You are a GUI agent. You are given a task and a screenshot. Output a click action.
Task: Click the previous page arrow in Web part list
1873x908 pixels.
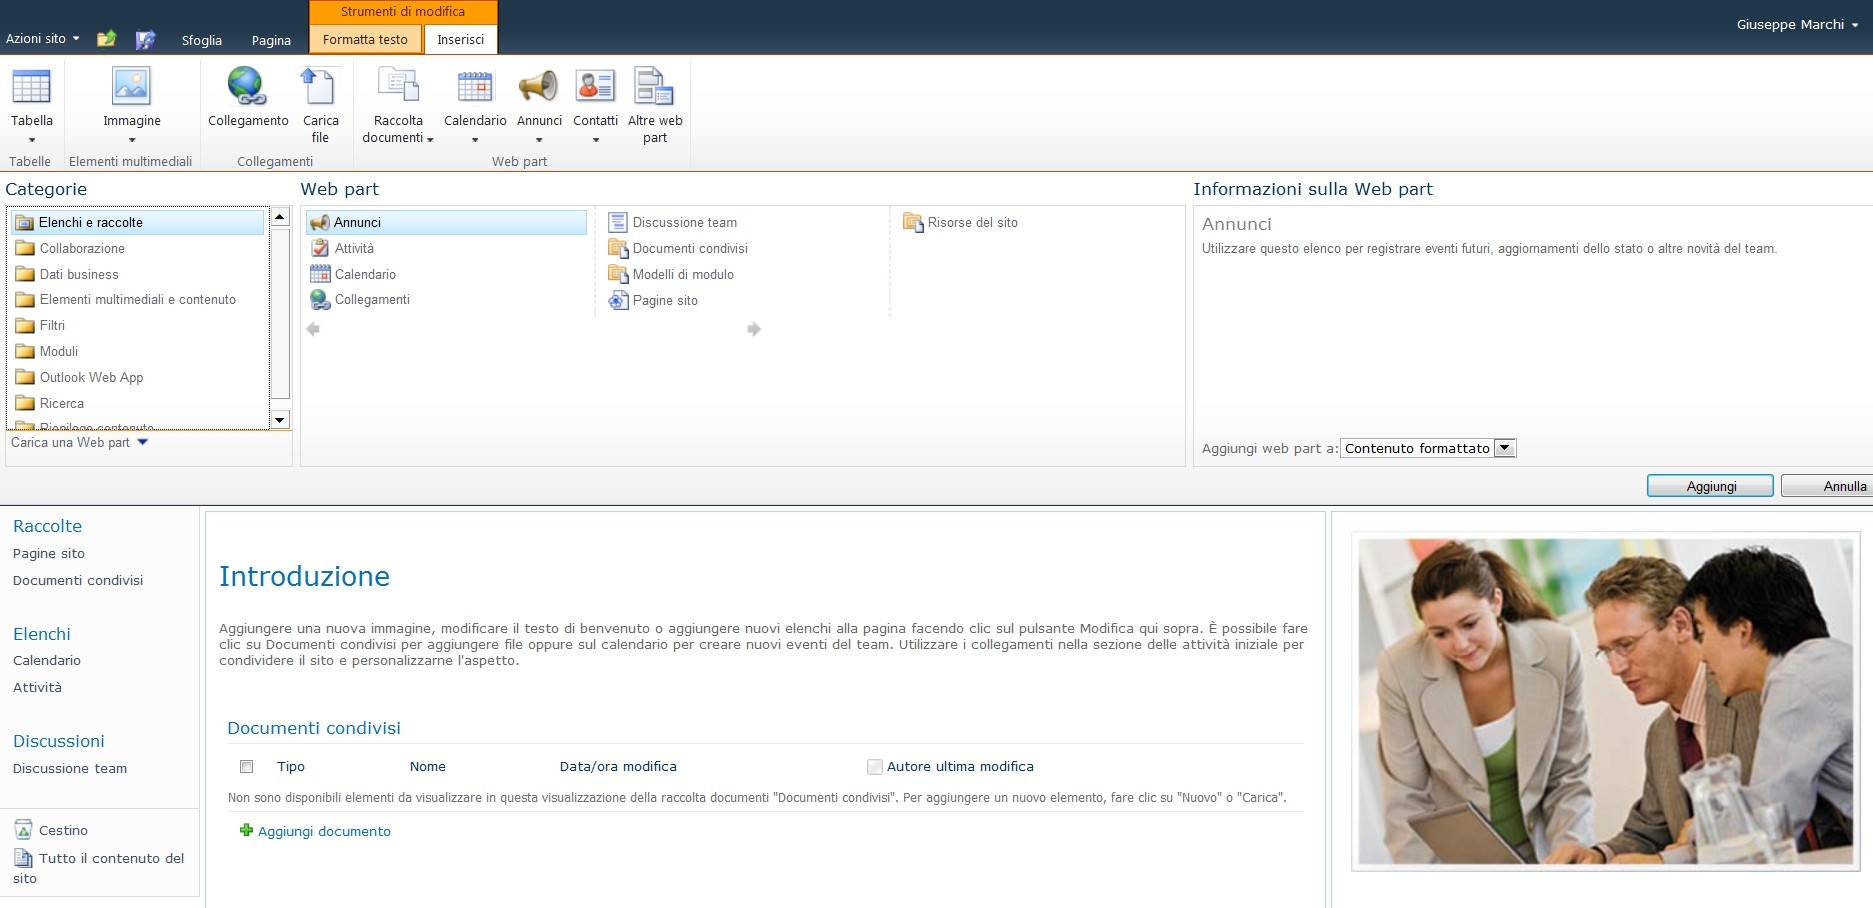coord(313,329)
